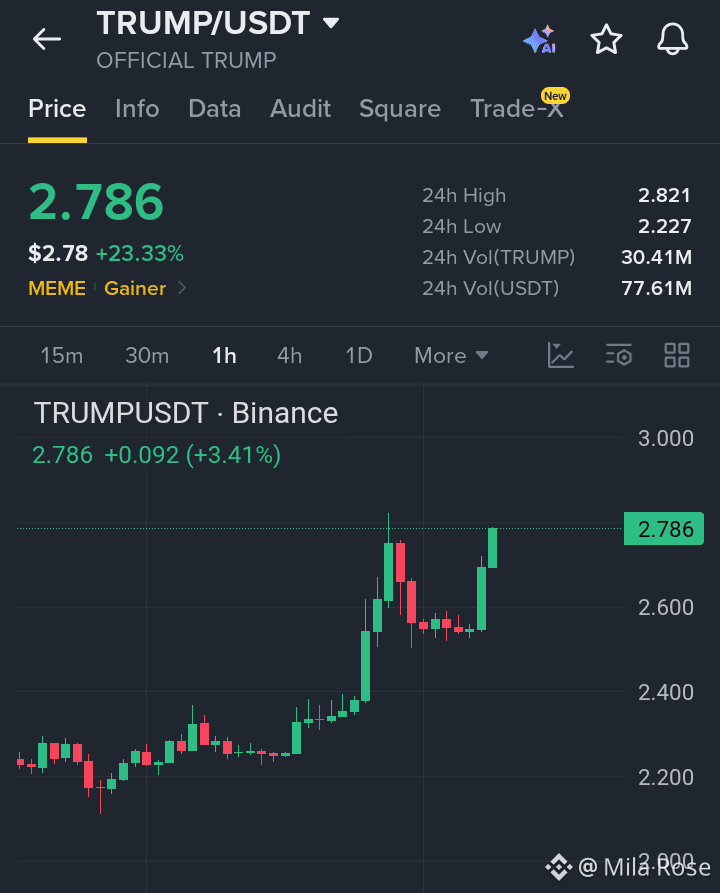Click the TRUMPUSDT · Binance chart title
This screenshot has width=720, height=893.
coord(186,412)
